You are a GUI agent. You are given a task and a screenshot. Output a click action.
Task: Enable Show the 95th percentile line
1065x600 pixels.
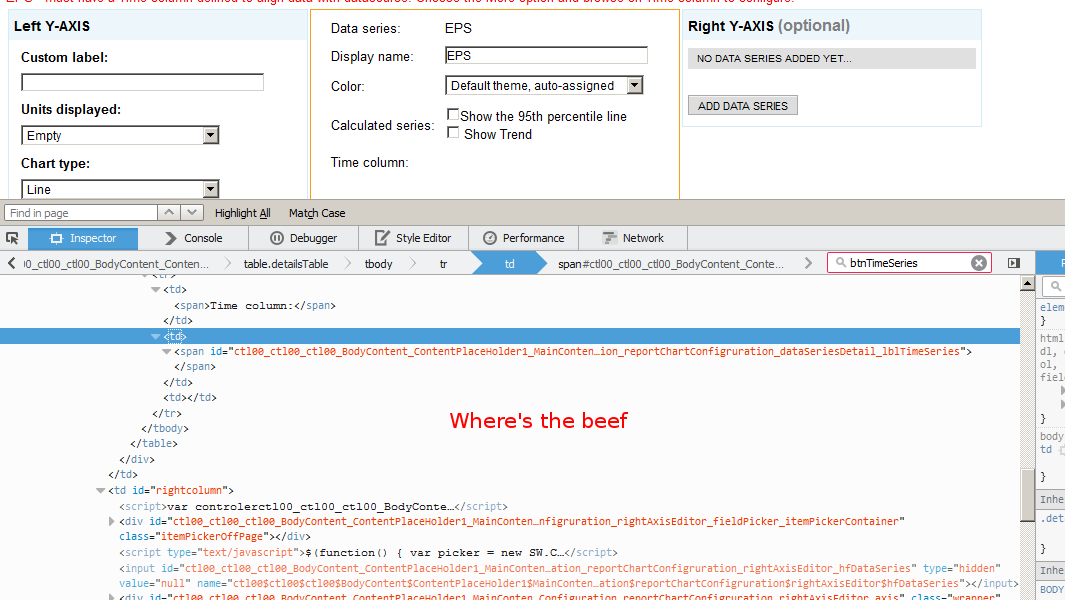[x=452, y=115]
